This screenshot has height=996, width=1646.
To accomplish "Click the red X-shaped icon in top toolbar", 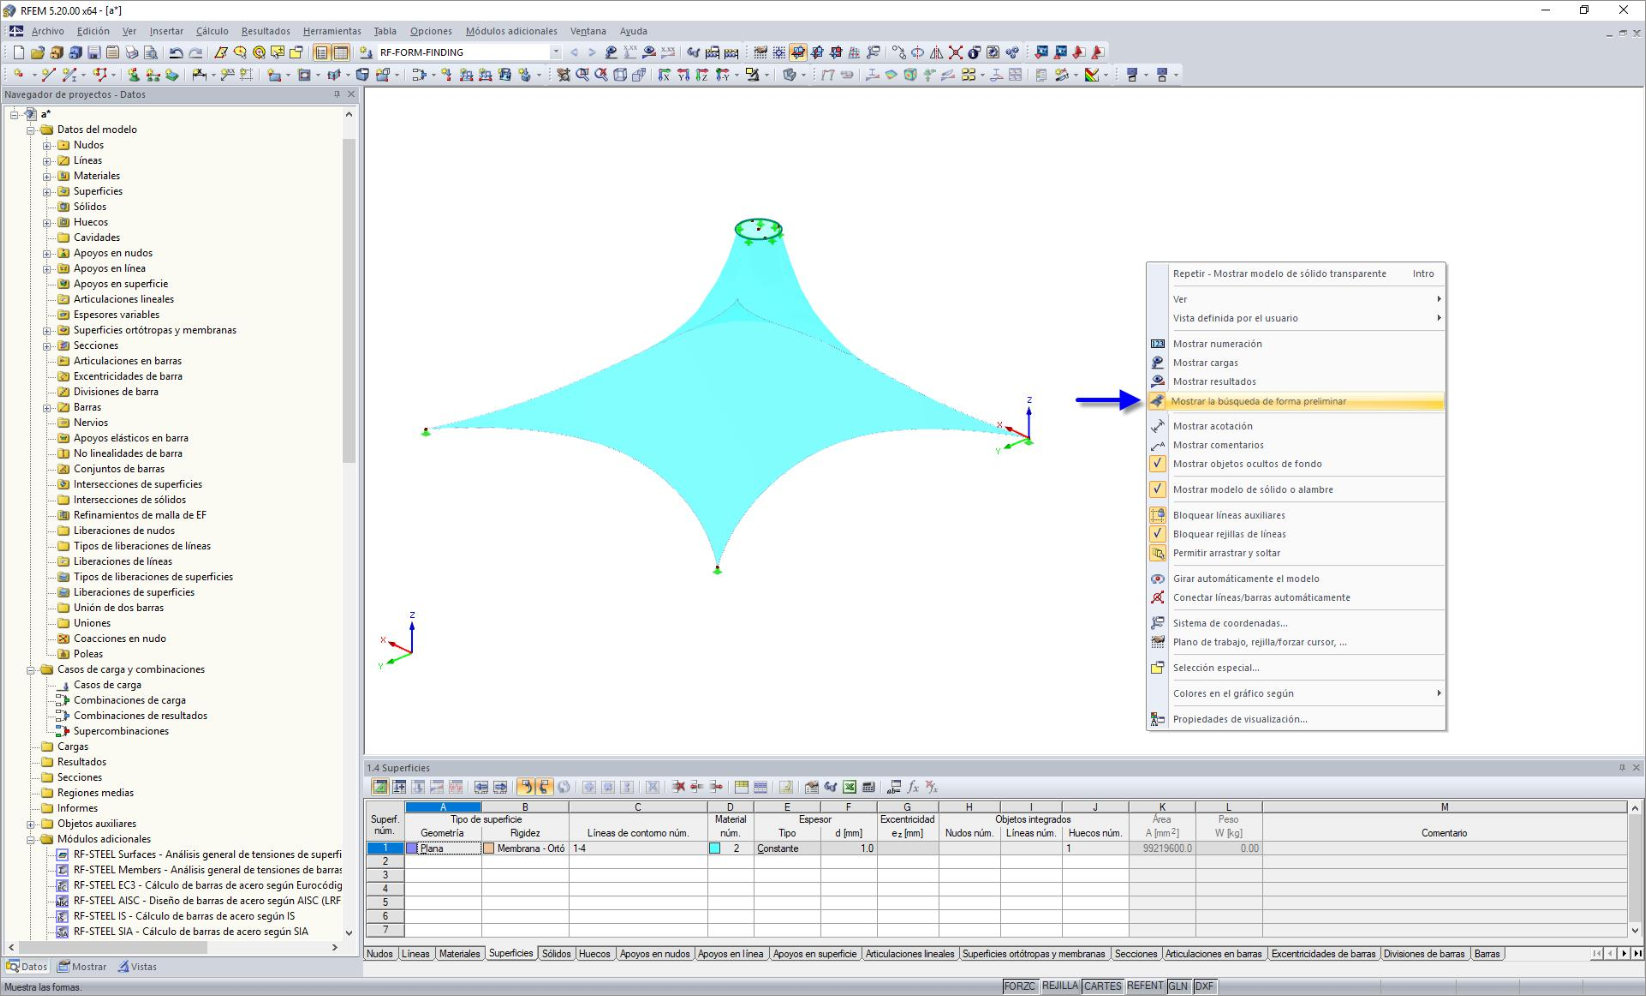I will coord(955,52).
